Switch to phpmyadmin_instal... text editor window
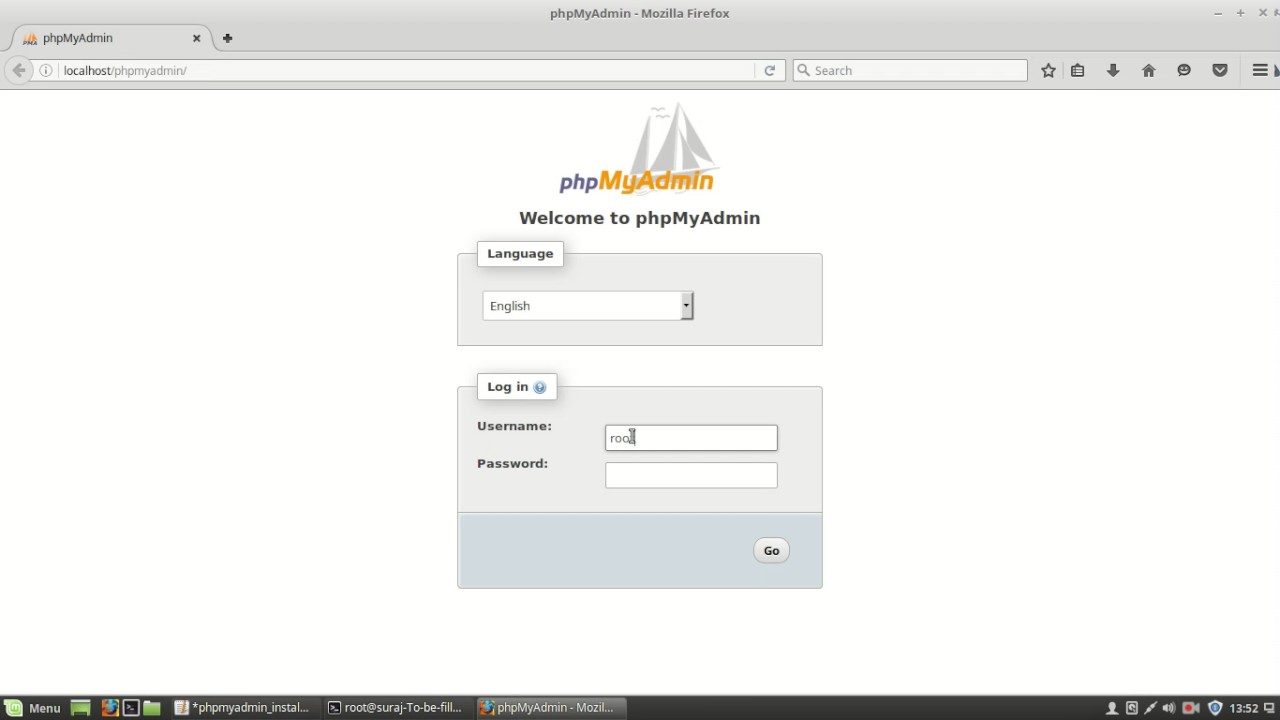Screen dimensions: 1280x720 coord(242,707)
